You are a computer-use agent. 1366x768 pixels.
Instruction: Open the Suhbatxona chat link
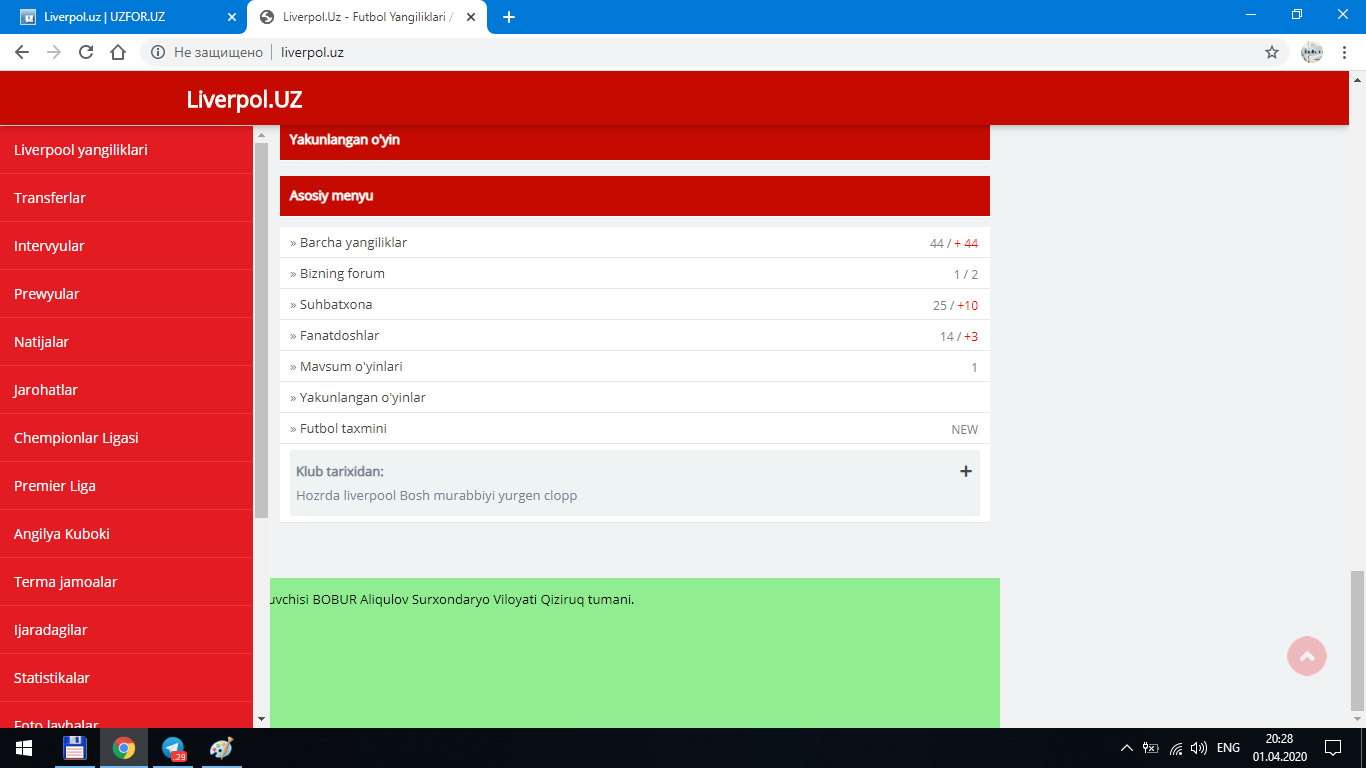pyautogui.click(x=335, y=305)
